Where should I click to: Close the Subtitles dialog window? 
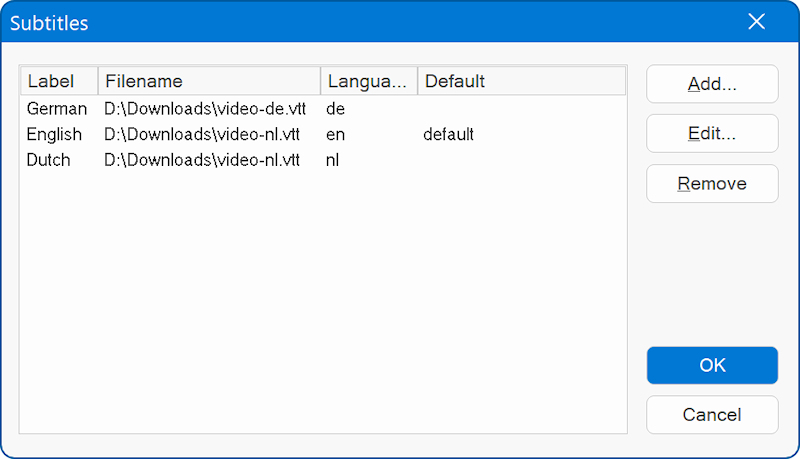click(757, 22)
